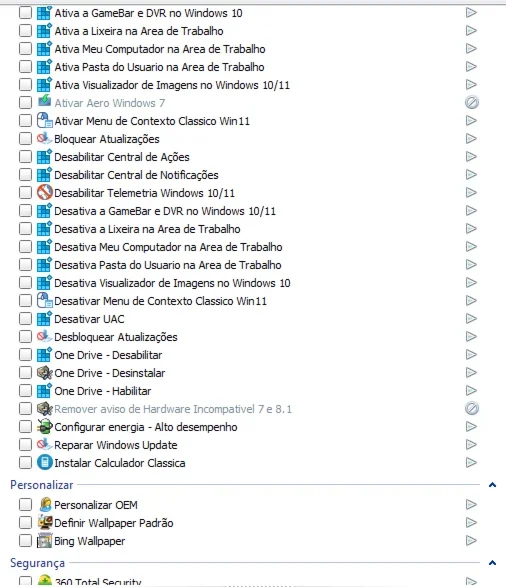
Task: Click the icon beside Ativar Aero Windows 7
Action: 44,102
